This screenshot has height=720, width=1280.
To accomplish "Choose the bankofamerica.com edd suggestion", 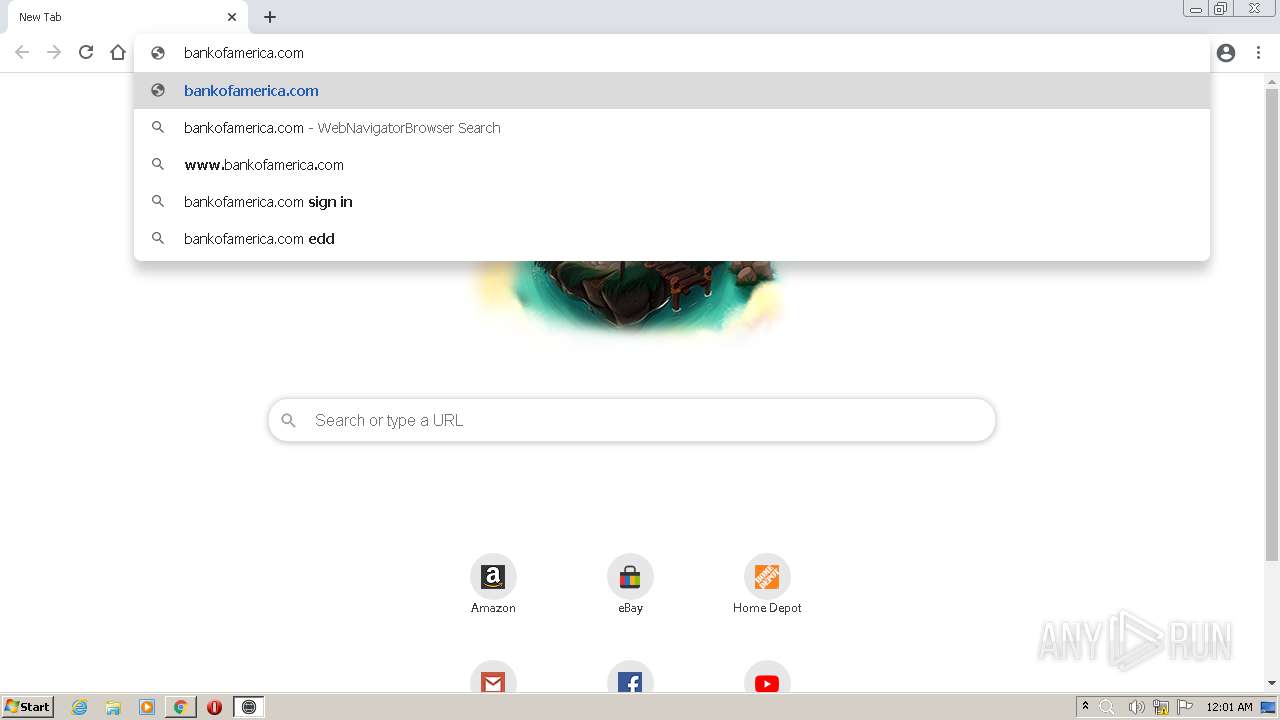I will tap(672, 238).
